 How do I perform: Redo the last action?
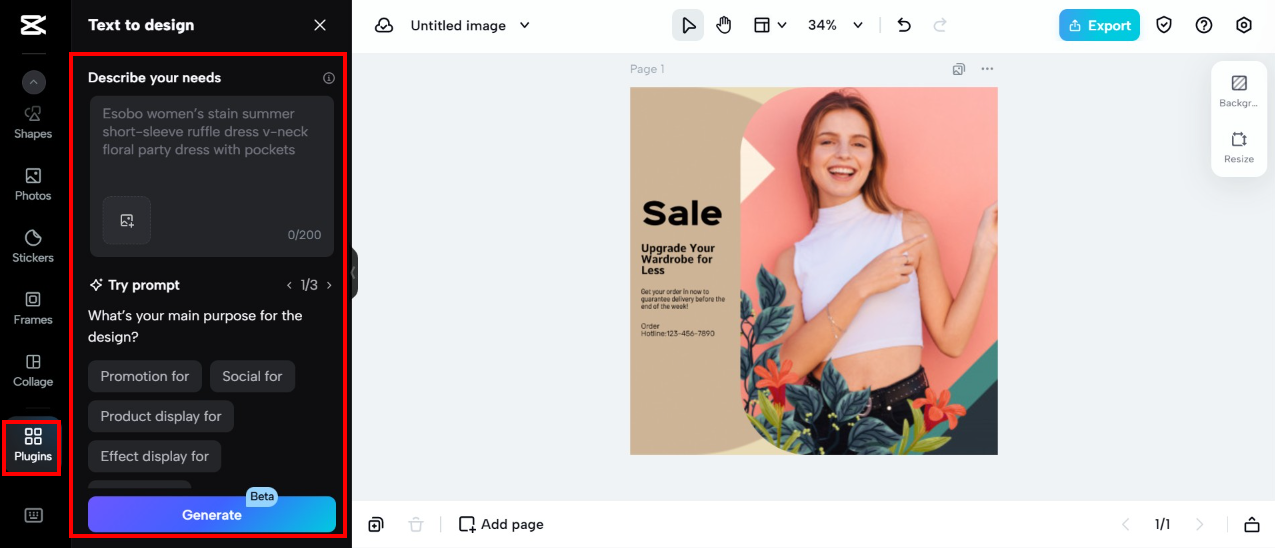[x=939, y=25]
